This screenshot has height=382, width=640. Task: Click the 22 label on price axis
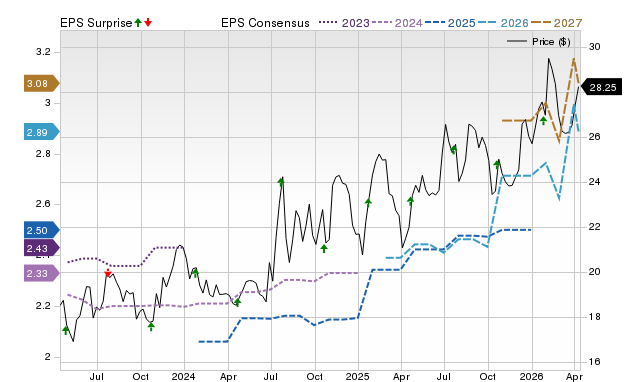point(594,227)
